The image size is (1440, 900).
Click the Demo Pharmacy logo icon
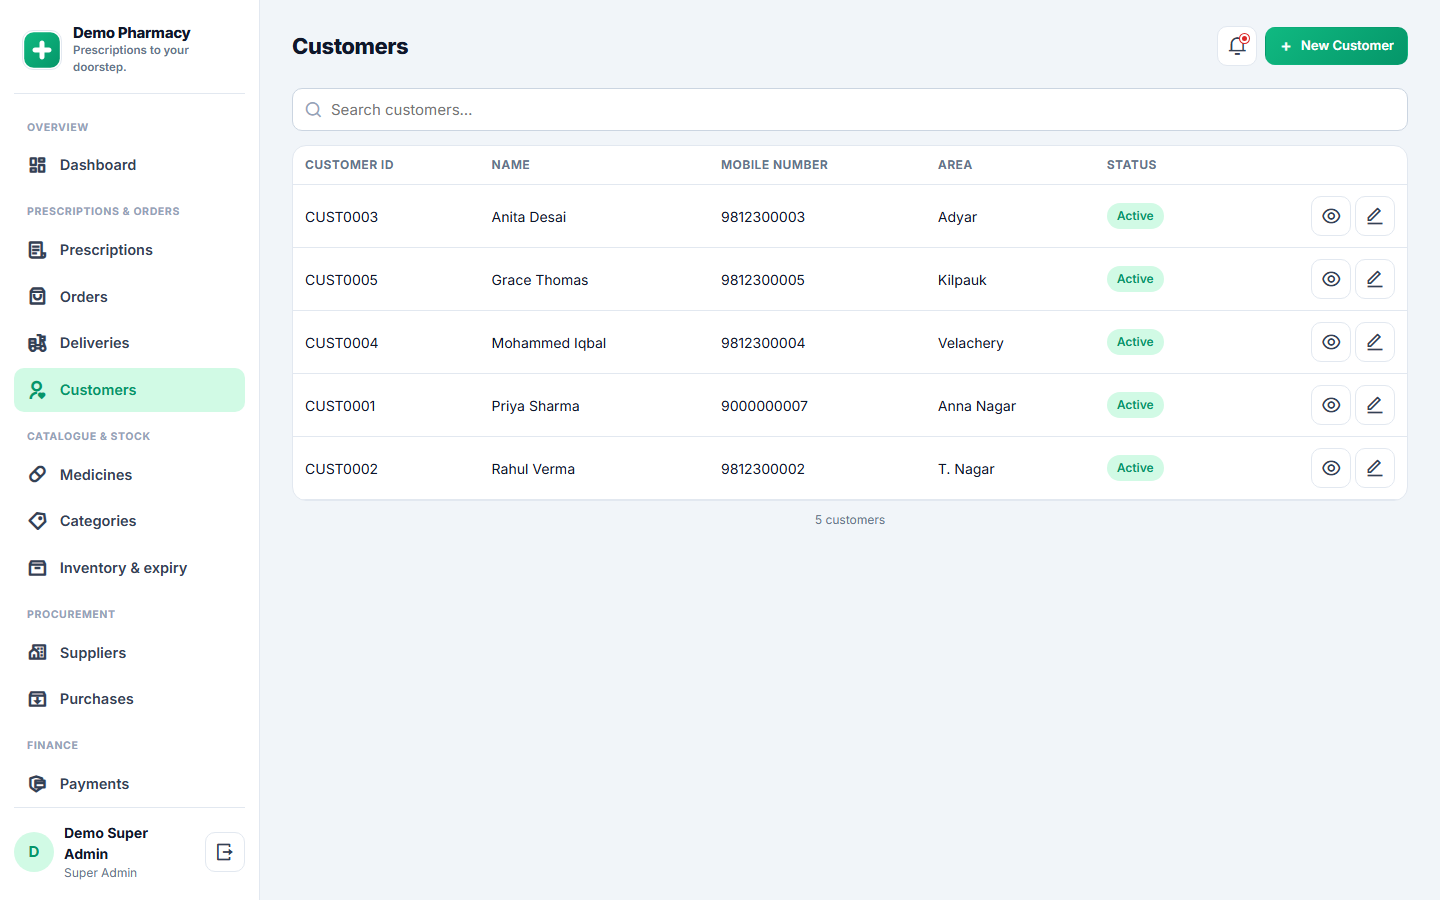click(42, 50)
